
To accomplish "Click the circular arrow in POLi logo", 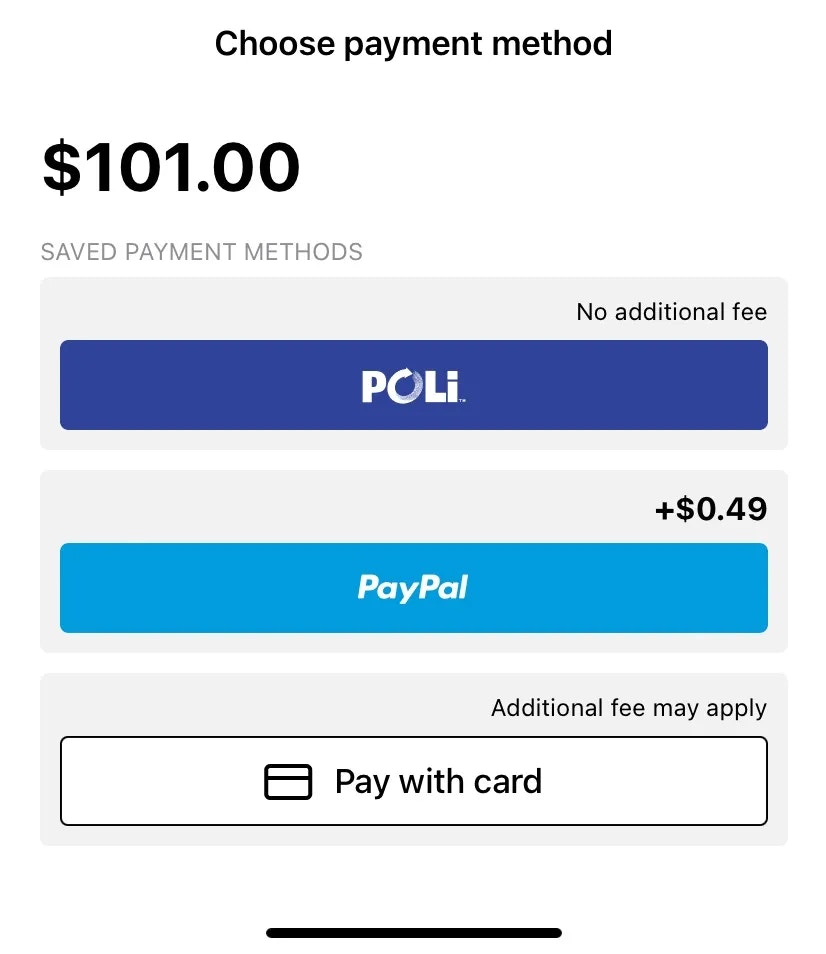I will coord(406,386).
